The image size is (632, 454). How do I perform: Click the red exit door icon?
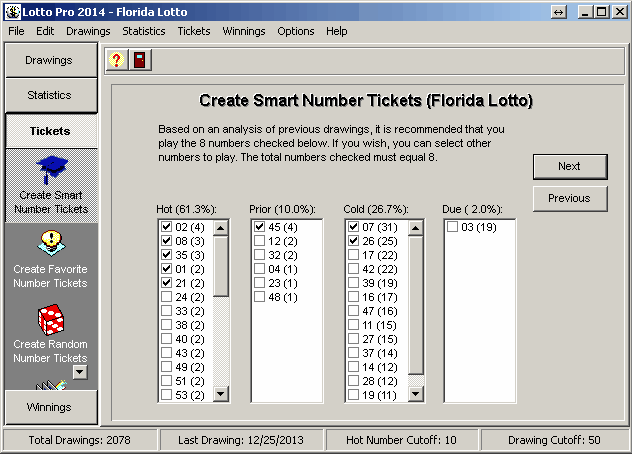tap(140, 60)
